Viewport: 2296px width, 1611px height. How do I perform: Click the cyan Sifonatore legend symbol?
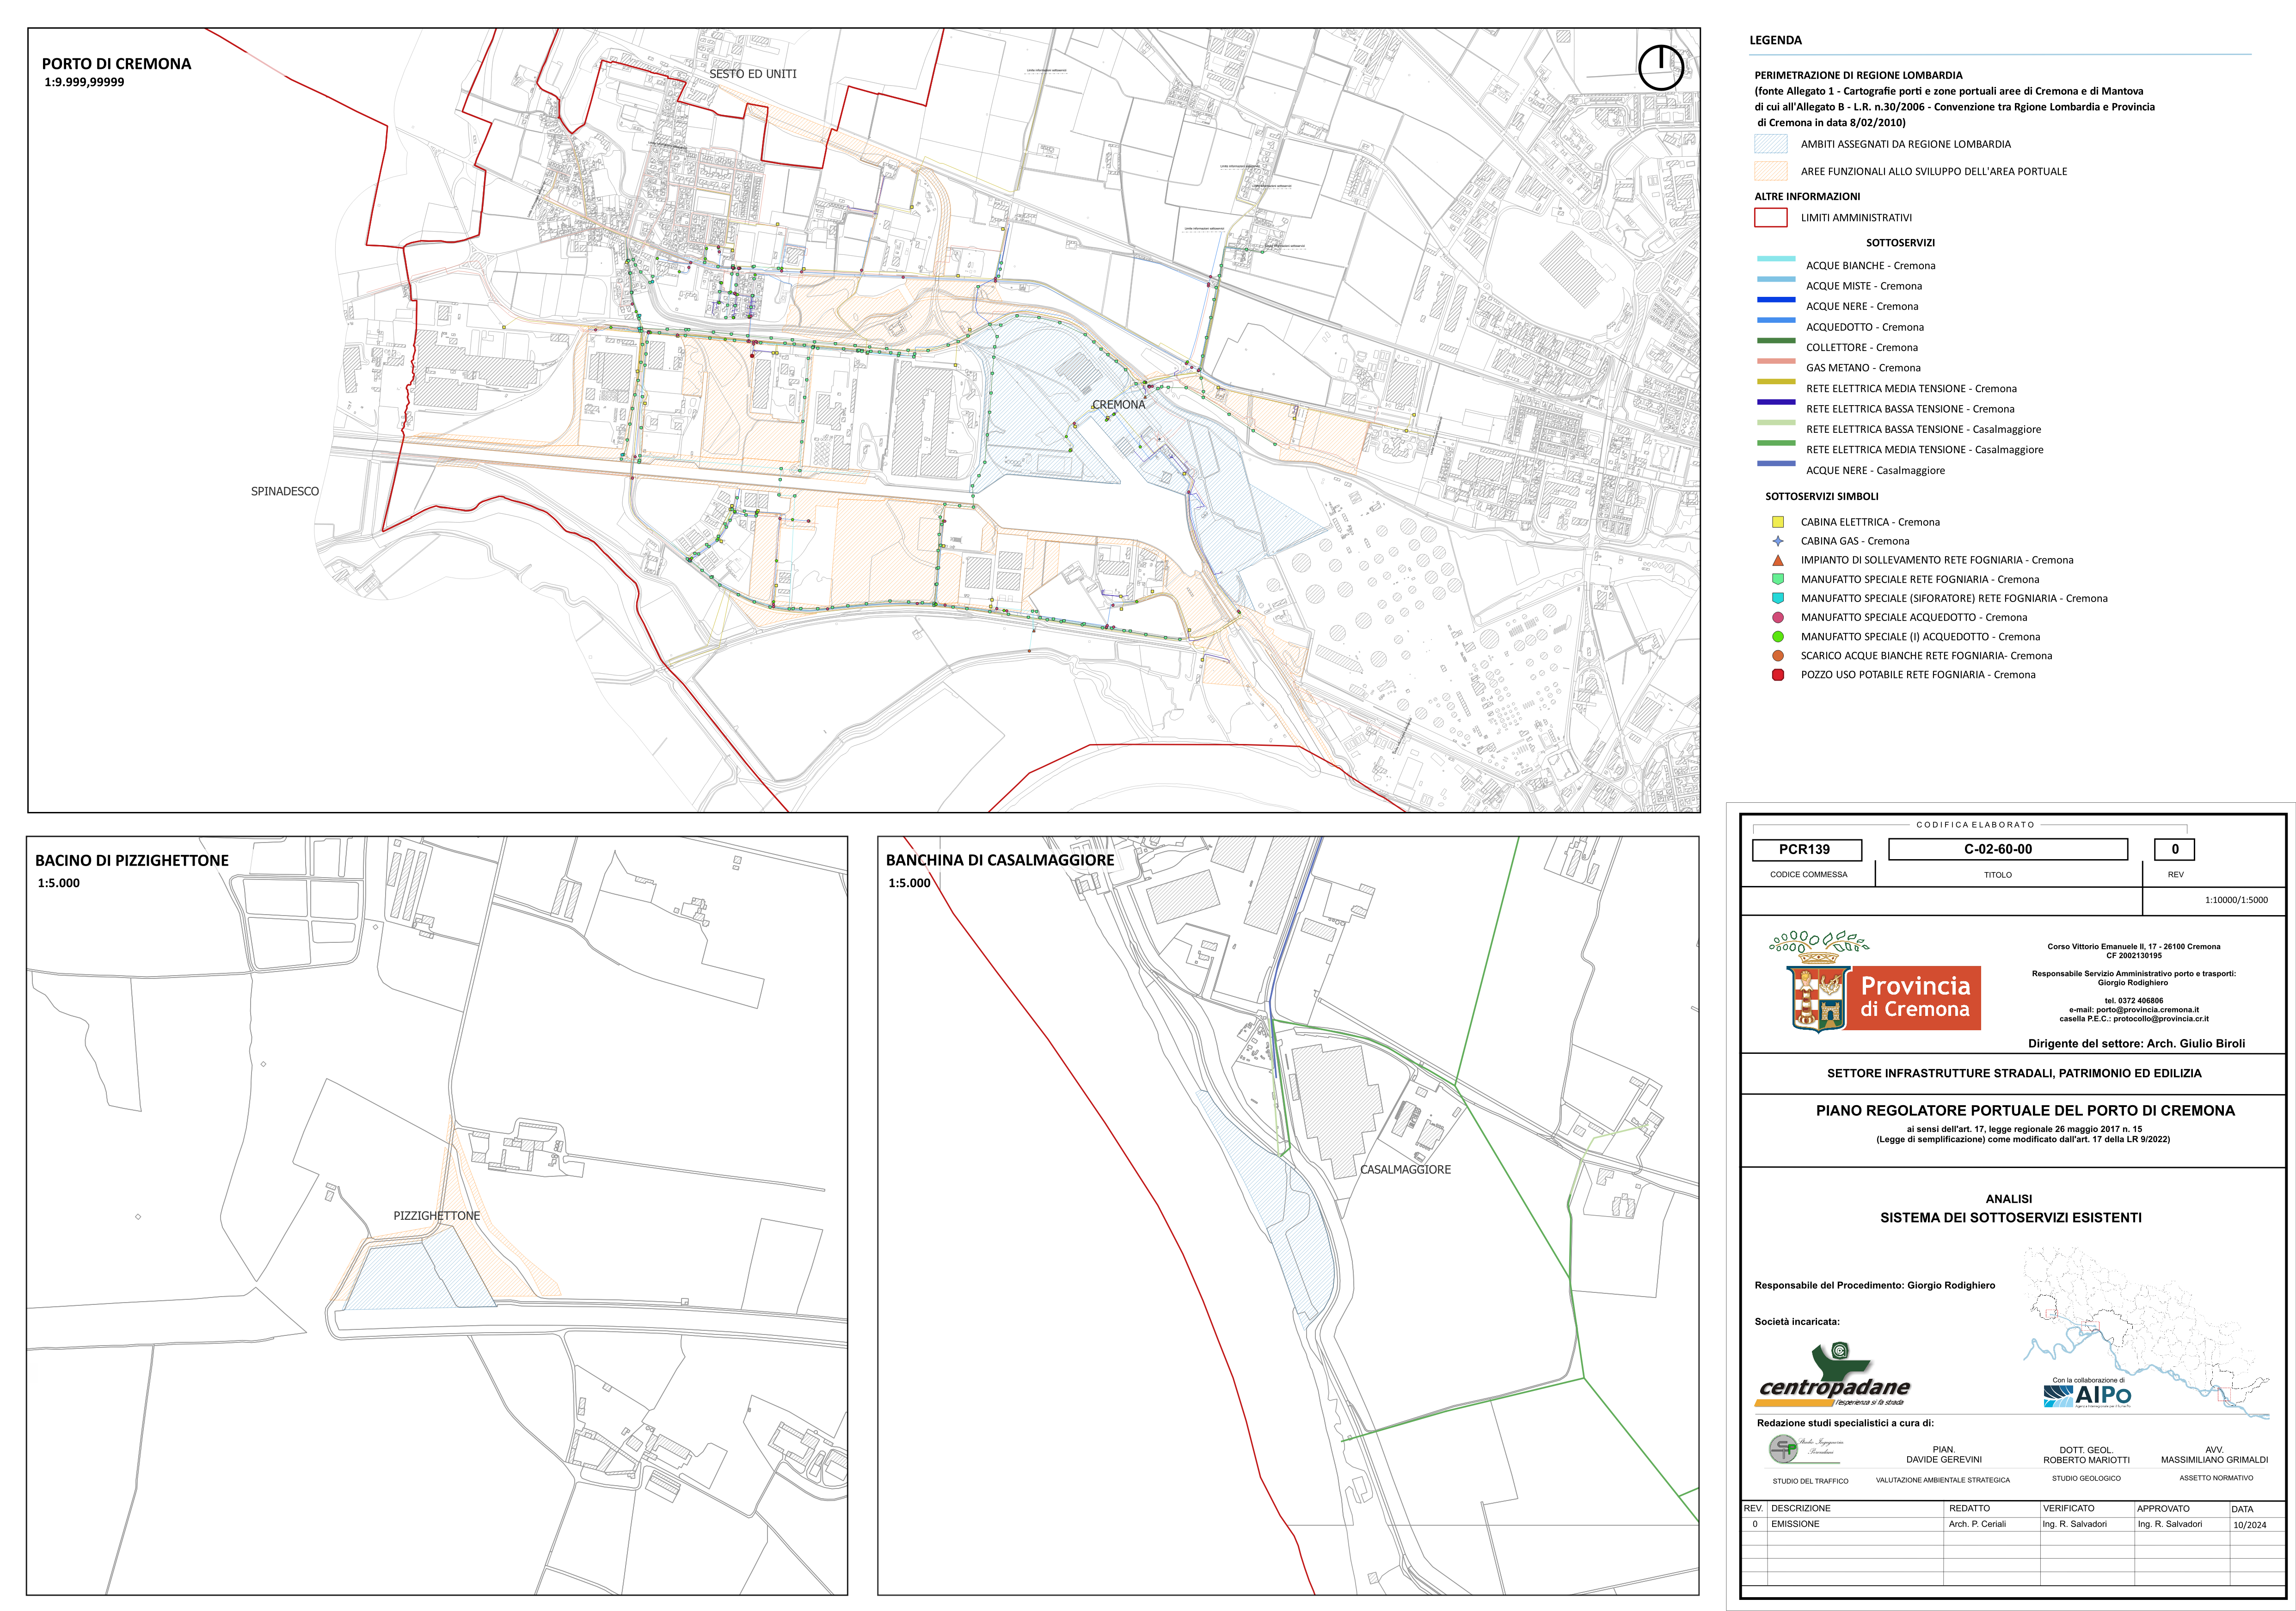click(x=1778, y=598)
